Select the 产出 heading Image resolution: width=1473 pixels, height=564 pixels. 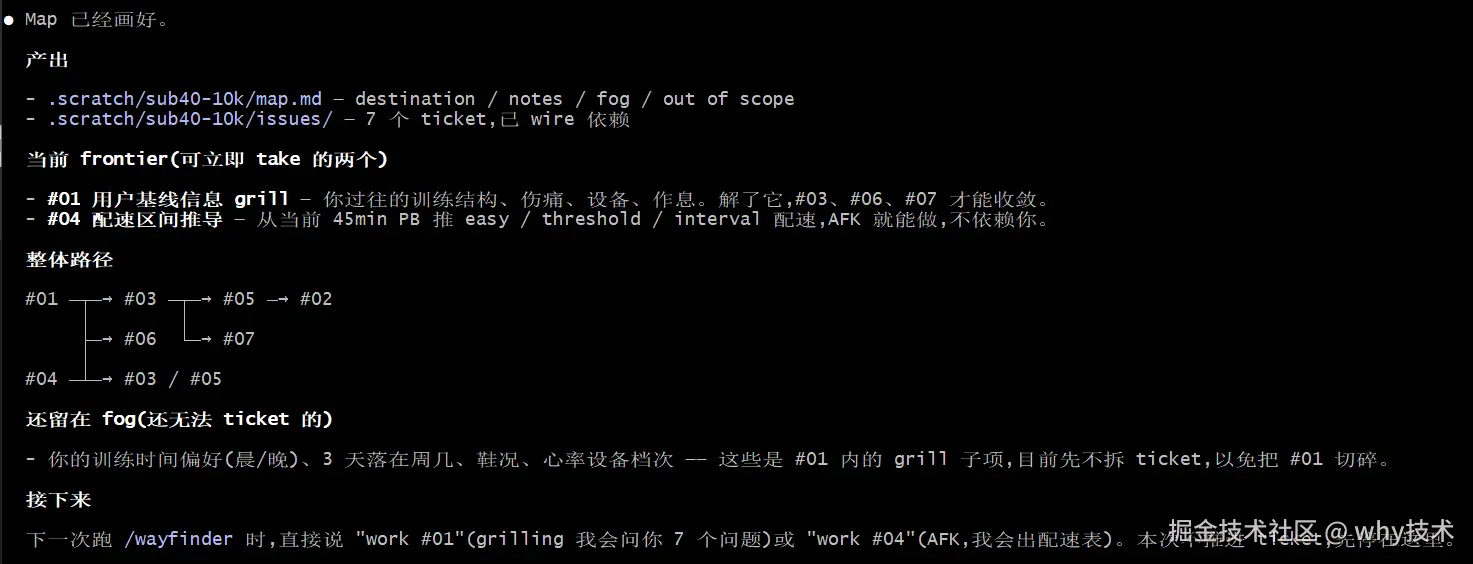[47, 60]
